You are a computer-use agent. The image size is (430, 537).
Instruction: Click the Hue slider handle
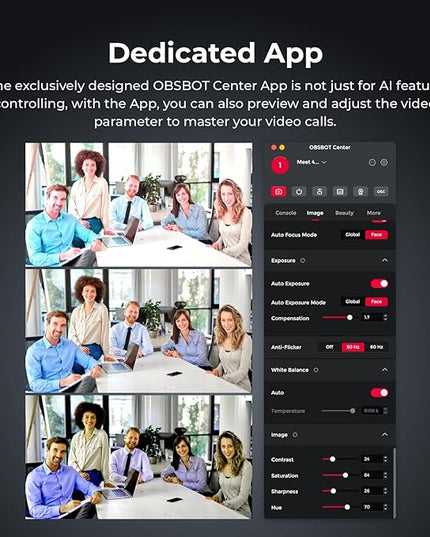[347, 507]
